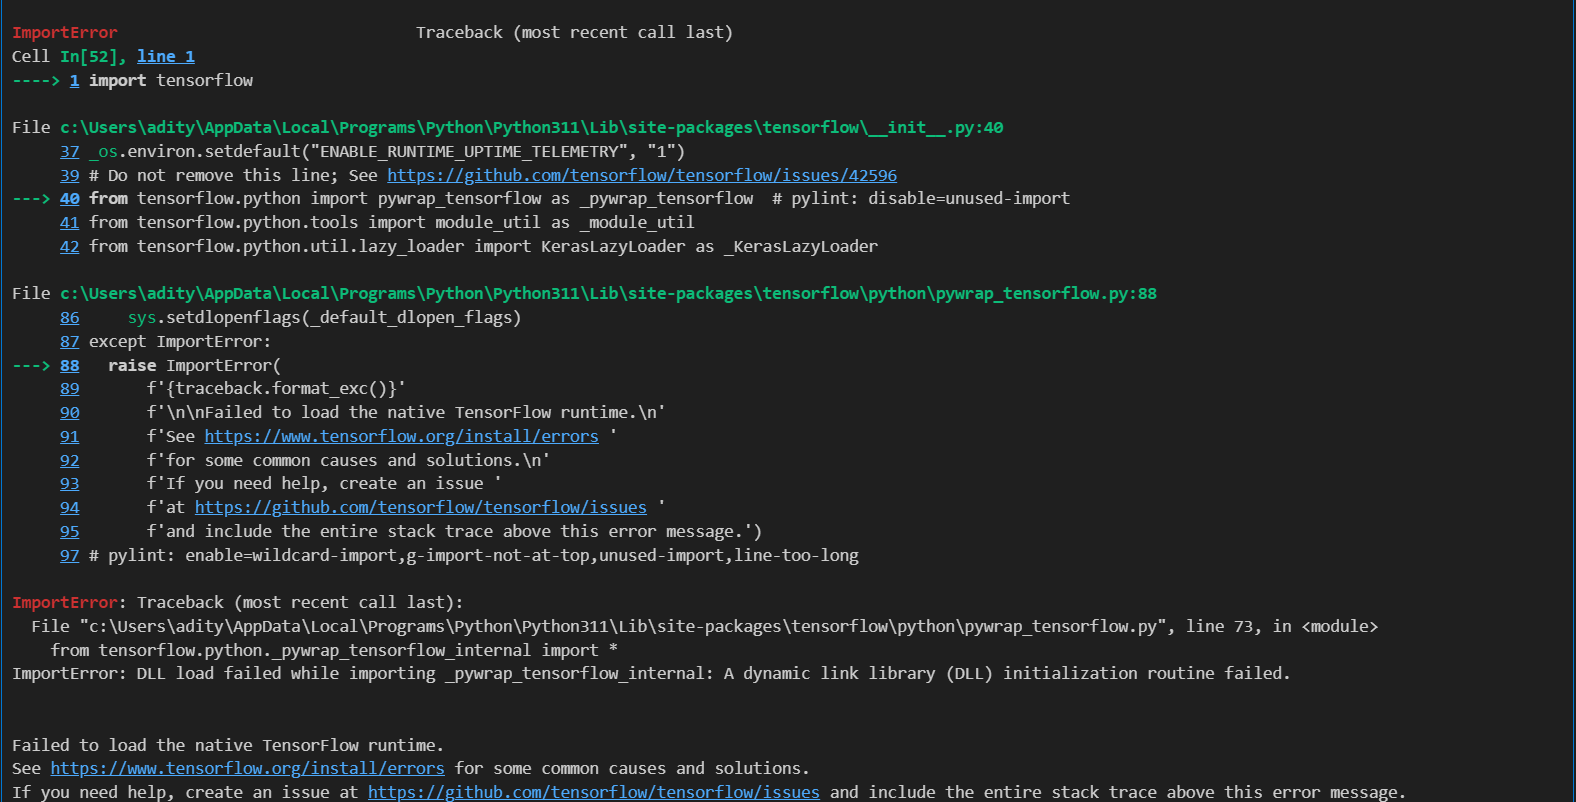Click 'ENABLE_RUNTIME_UPTIME_TELEMETRY' setdefault line
This screenshot has height=802, width=1576.
[x=387, y=151]
